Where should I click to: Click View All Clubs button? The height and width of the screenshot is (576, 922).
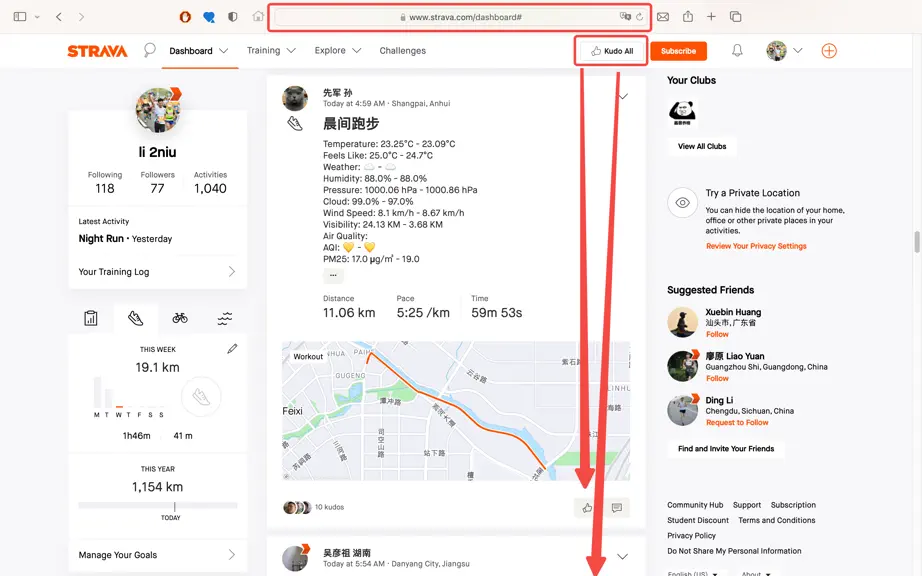(701, 146)
